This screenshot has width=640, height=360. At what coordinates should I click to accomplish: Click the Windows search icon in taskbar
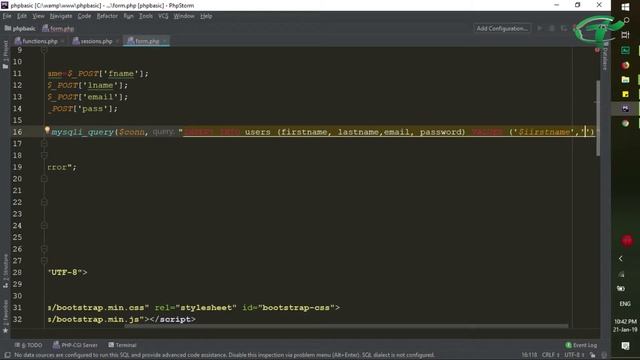626,20
